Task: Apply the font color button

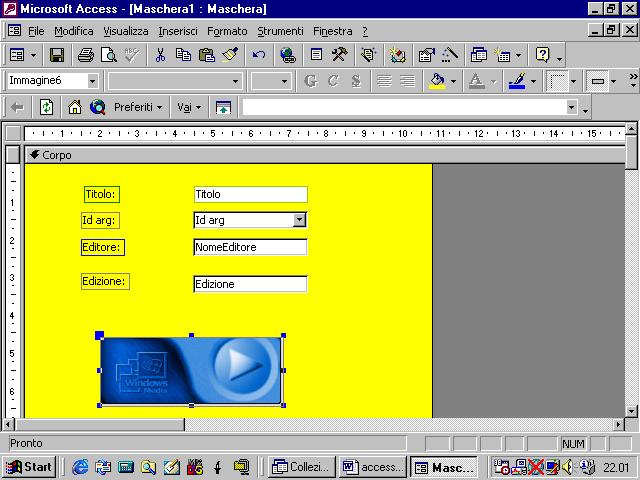Action: point(476,81)
